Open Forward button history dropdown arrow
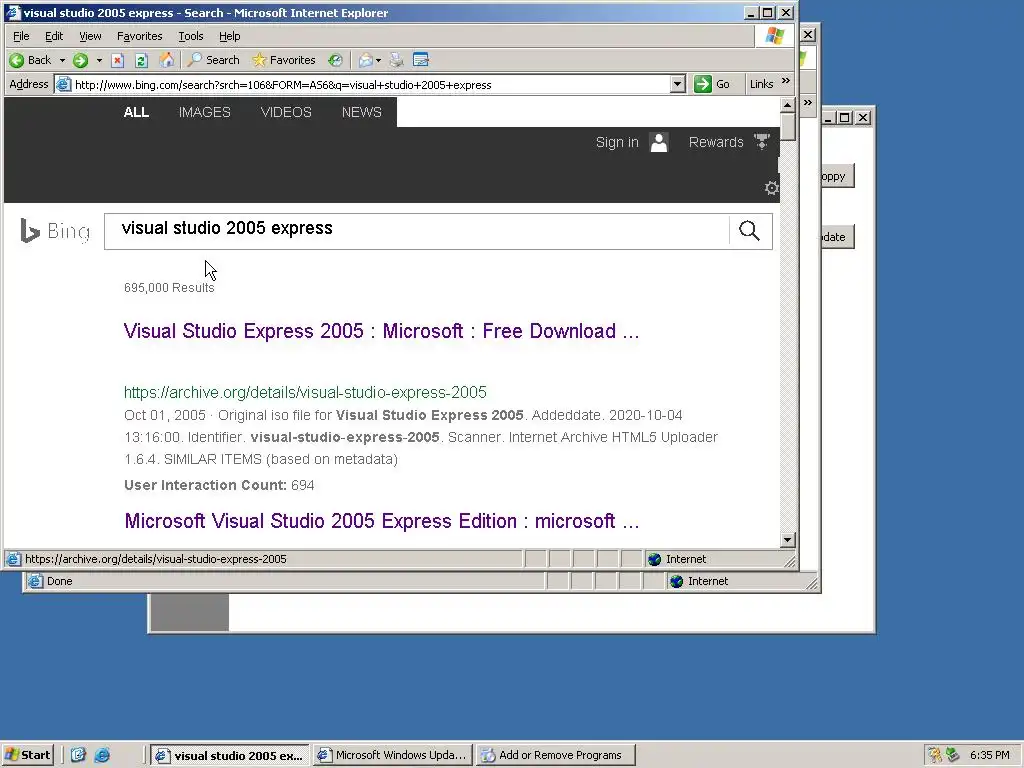 coord(99,60)
